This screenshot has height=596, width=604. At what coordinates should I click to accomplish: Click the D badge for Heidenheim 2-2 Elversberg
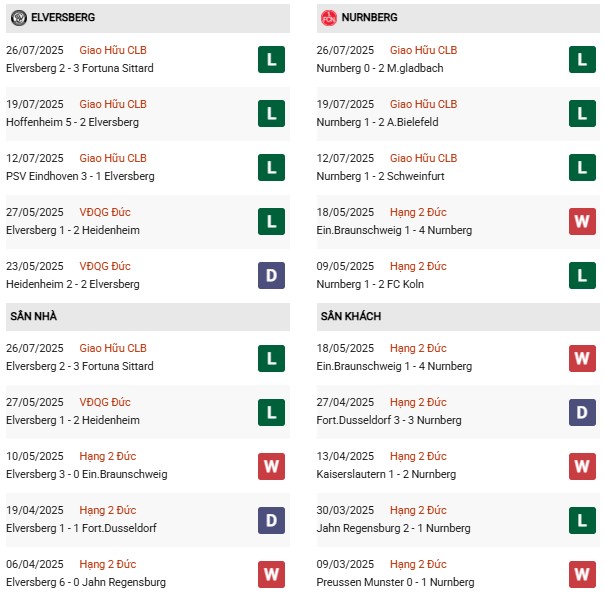[x=272, y=275]
